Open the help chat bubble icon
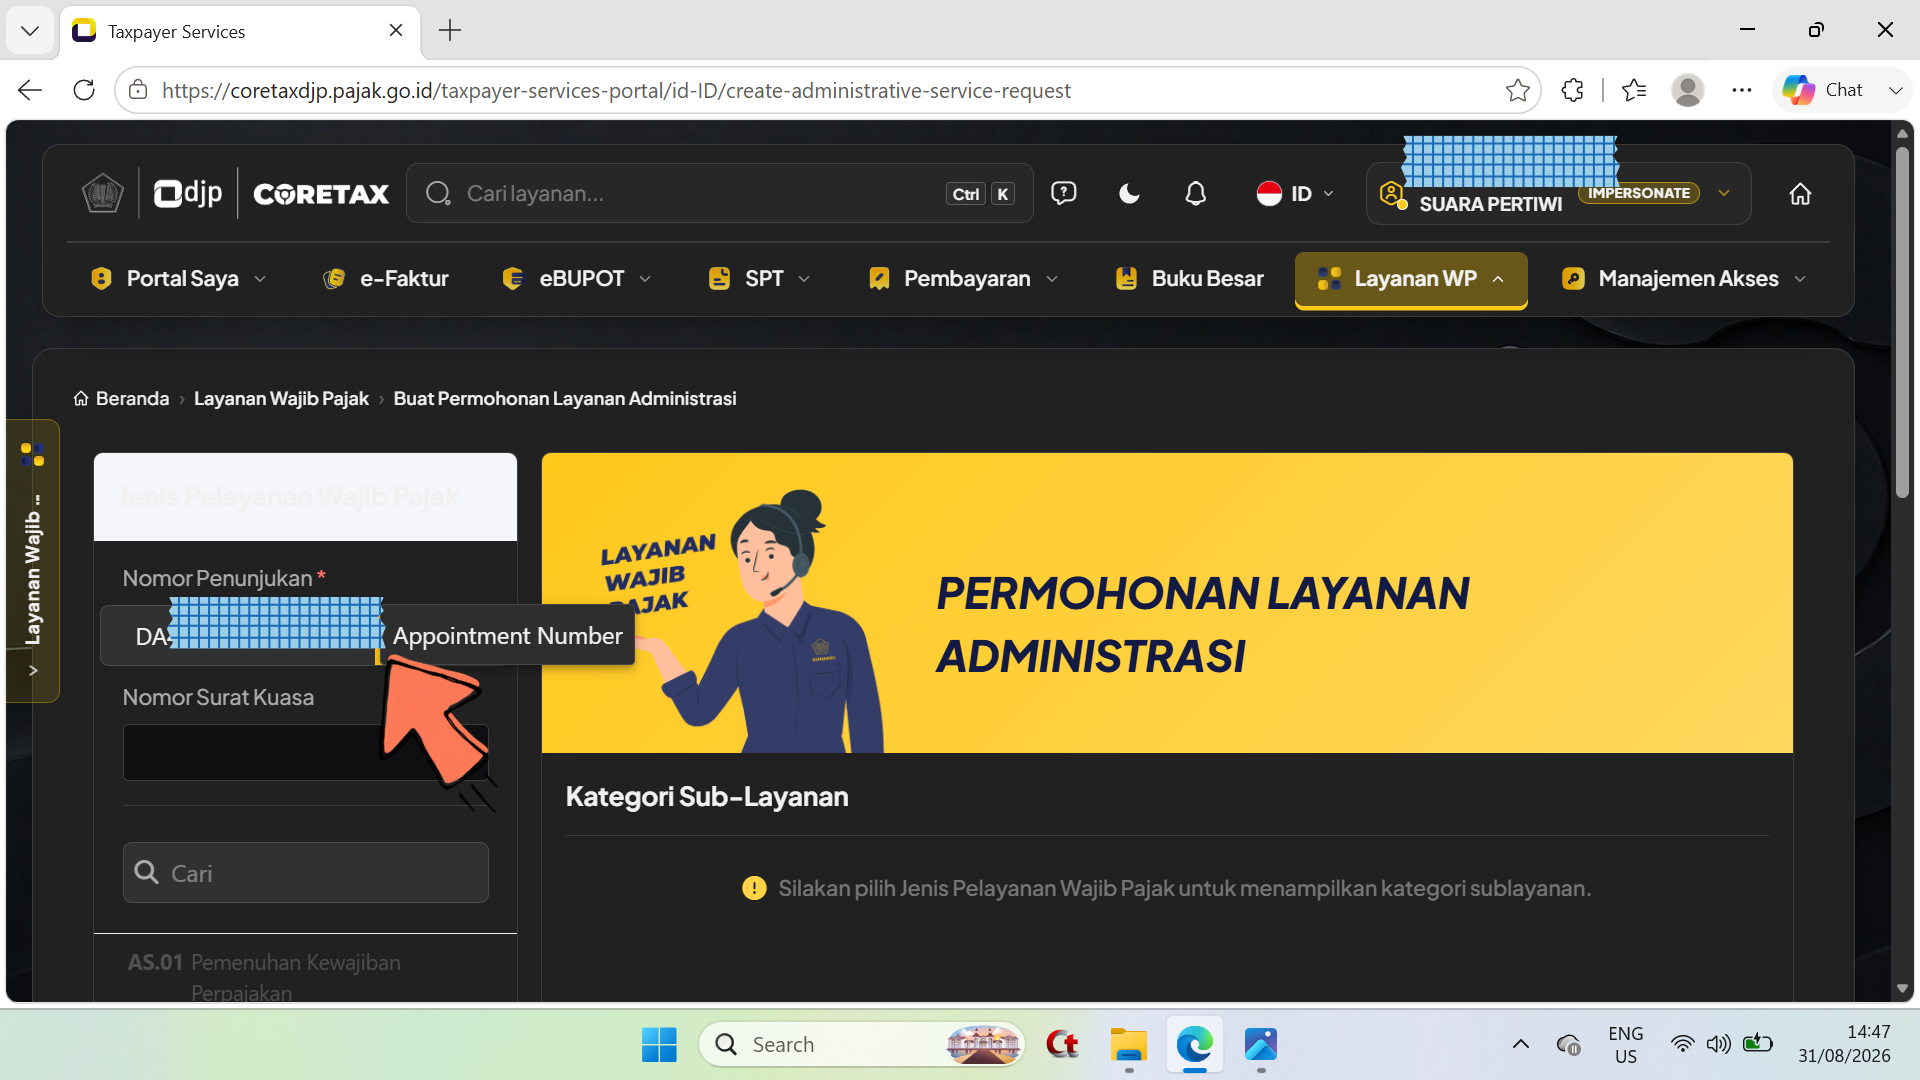 pyautogui.click(x=1063, y=193)
